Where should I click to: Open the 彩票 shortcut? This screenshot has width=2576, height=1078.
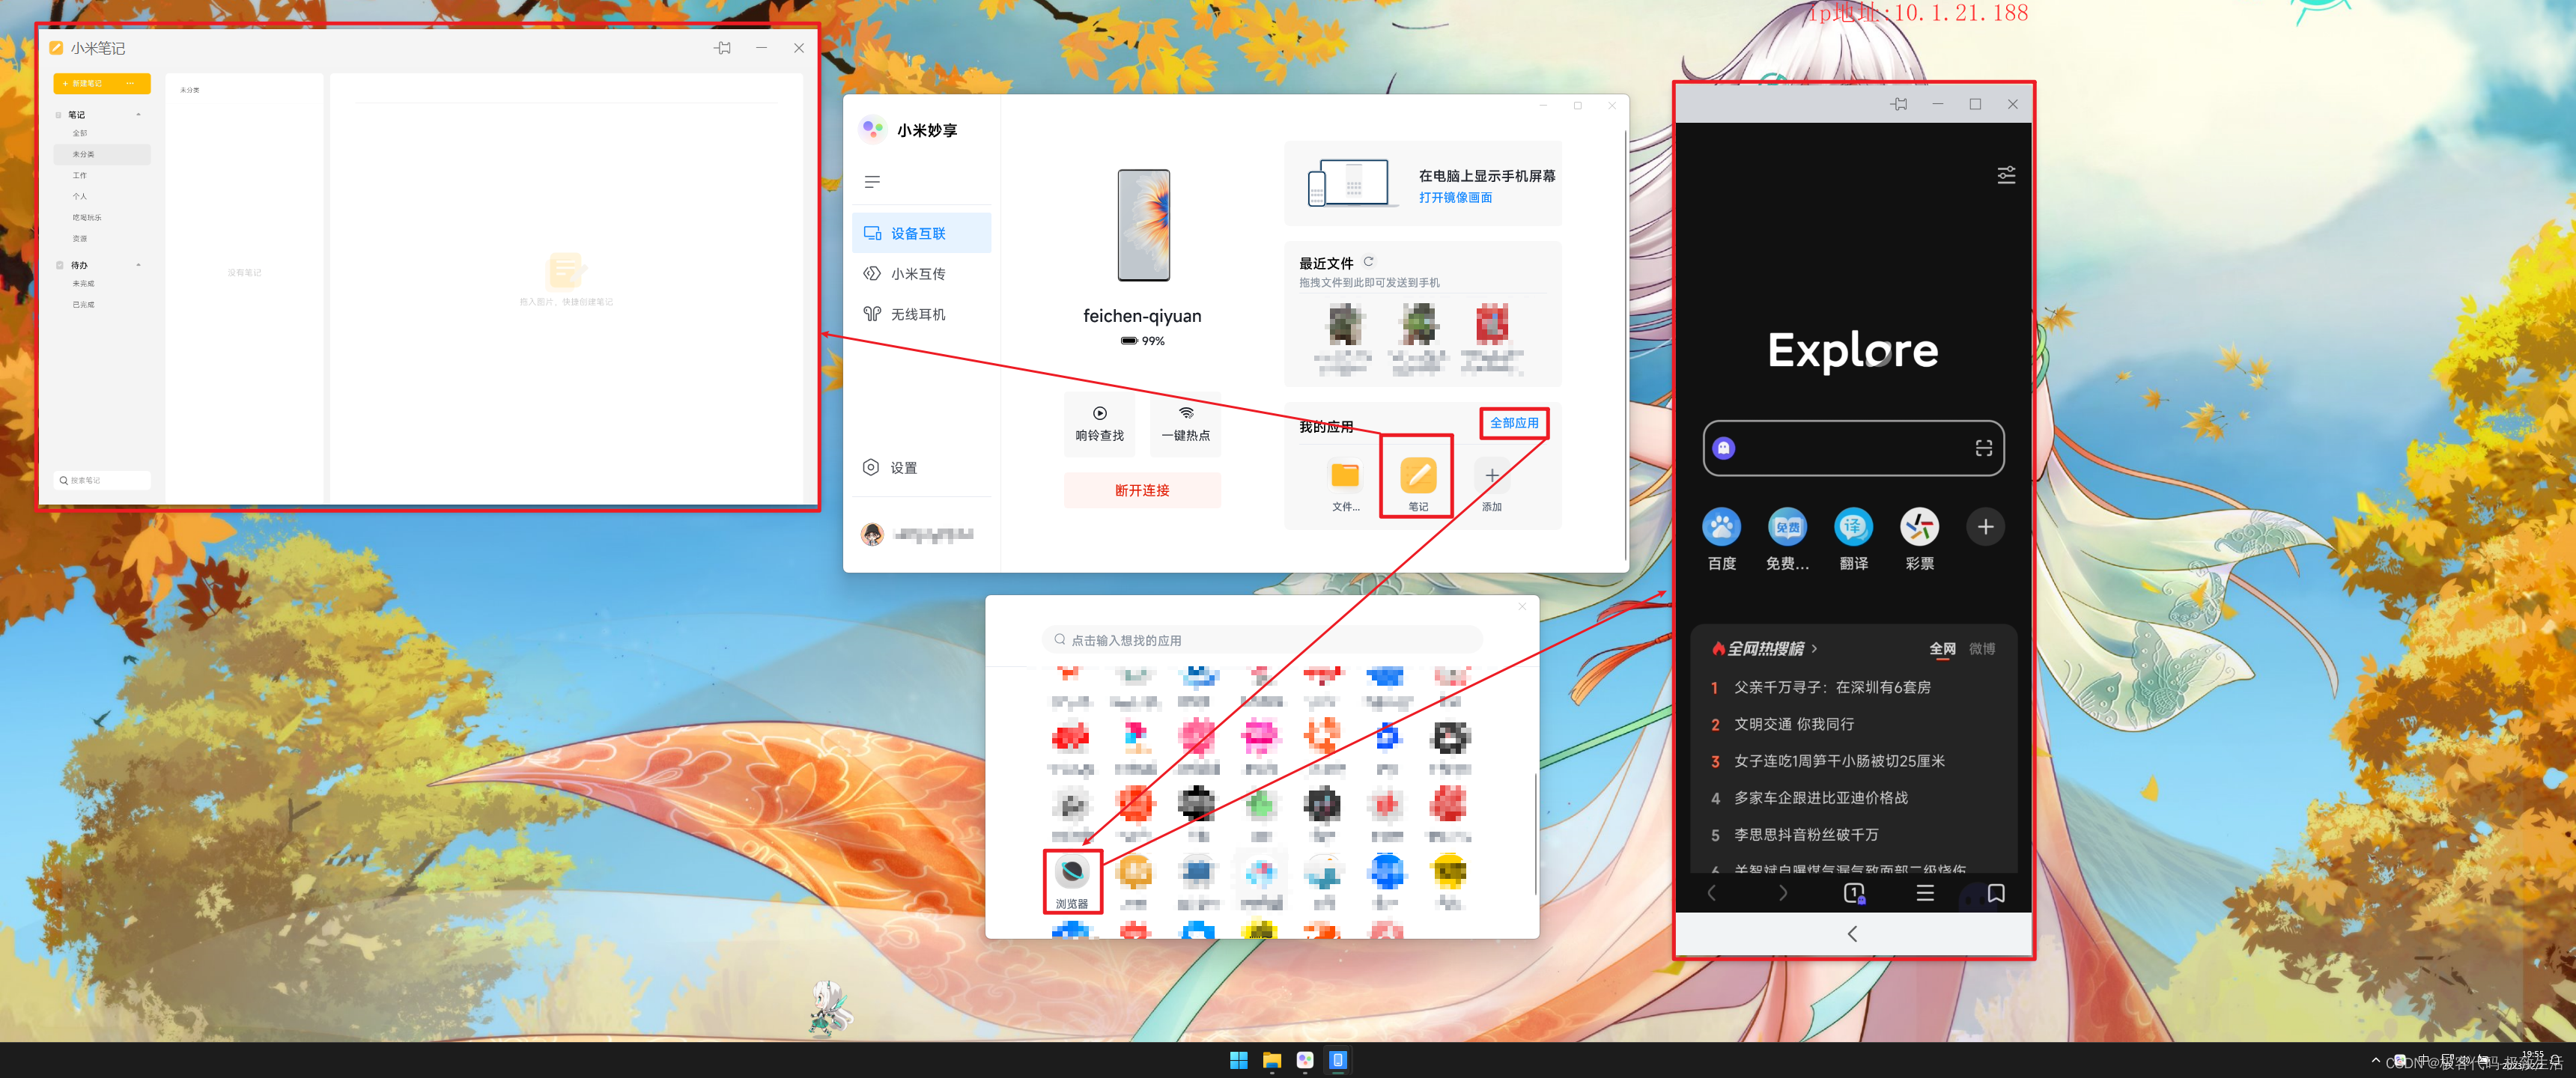pos(1919,539)
